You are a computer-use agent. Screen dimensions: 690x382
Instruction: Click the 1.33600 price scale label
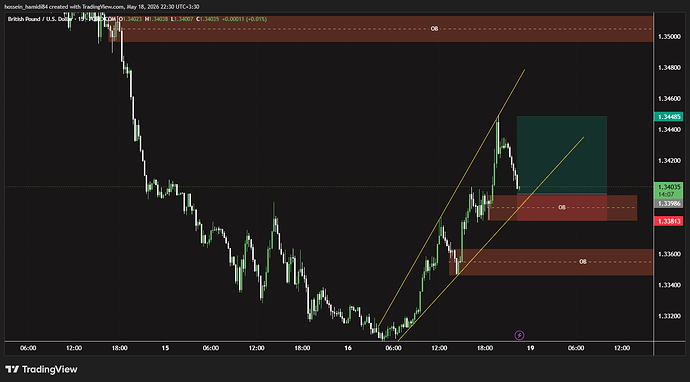[669, 254]
